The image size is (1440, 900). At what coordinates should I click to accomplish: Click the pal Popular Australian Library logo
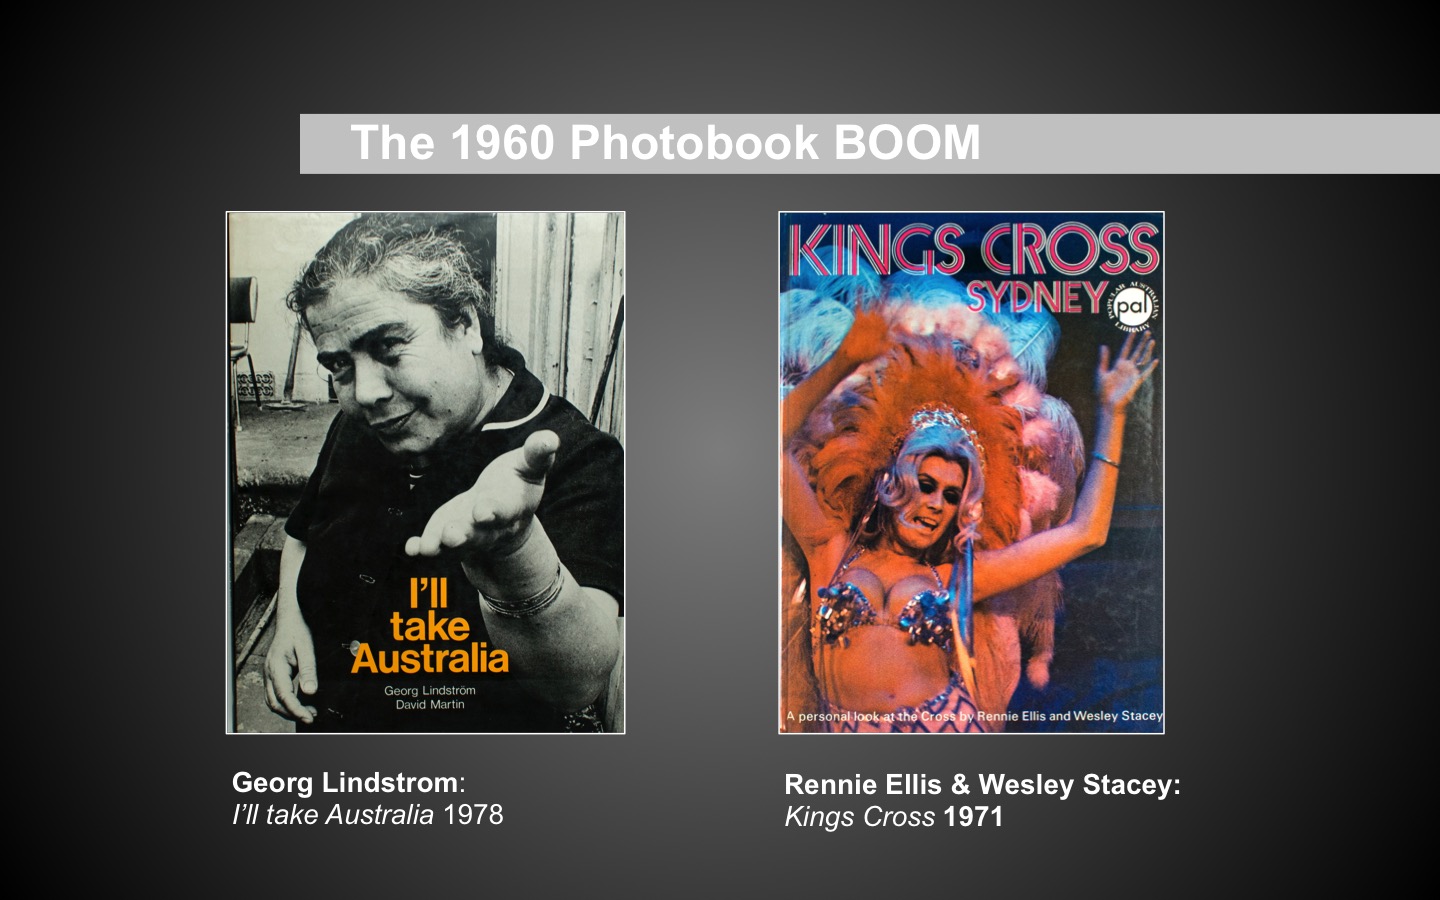pos(1131,305)
